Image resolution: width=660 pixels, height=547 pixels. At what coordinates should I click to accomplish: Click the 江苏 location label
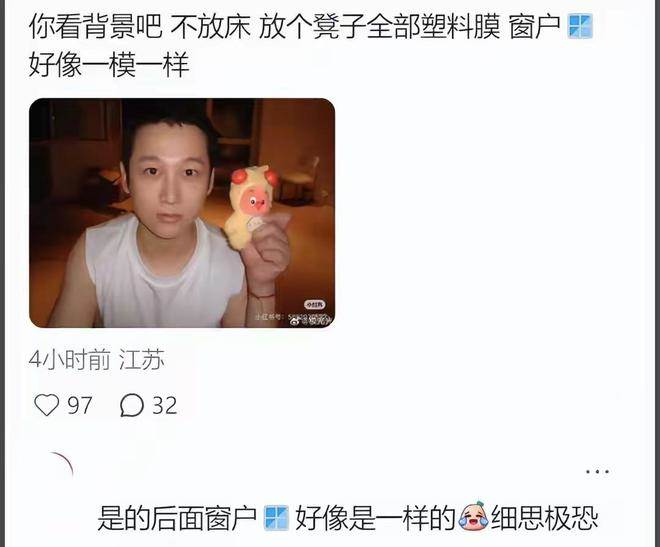coord(141,360)
